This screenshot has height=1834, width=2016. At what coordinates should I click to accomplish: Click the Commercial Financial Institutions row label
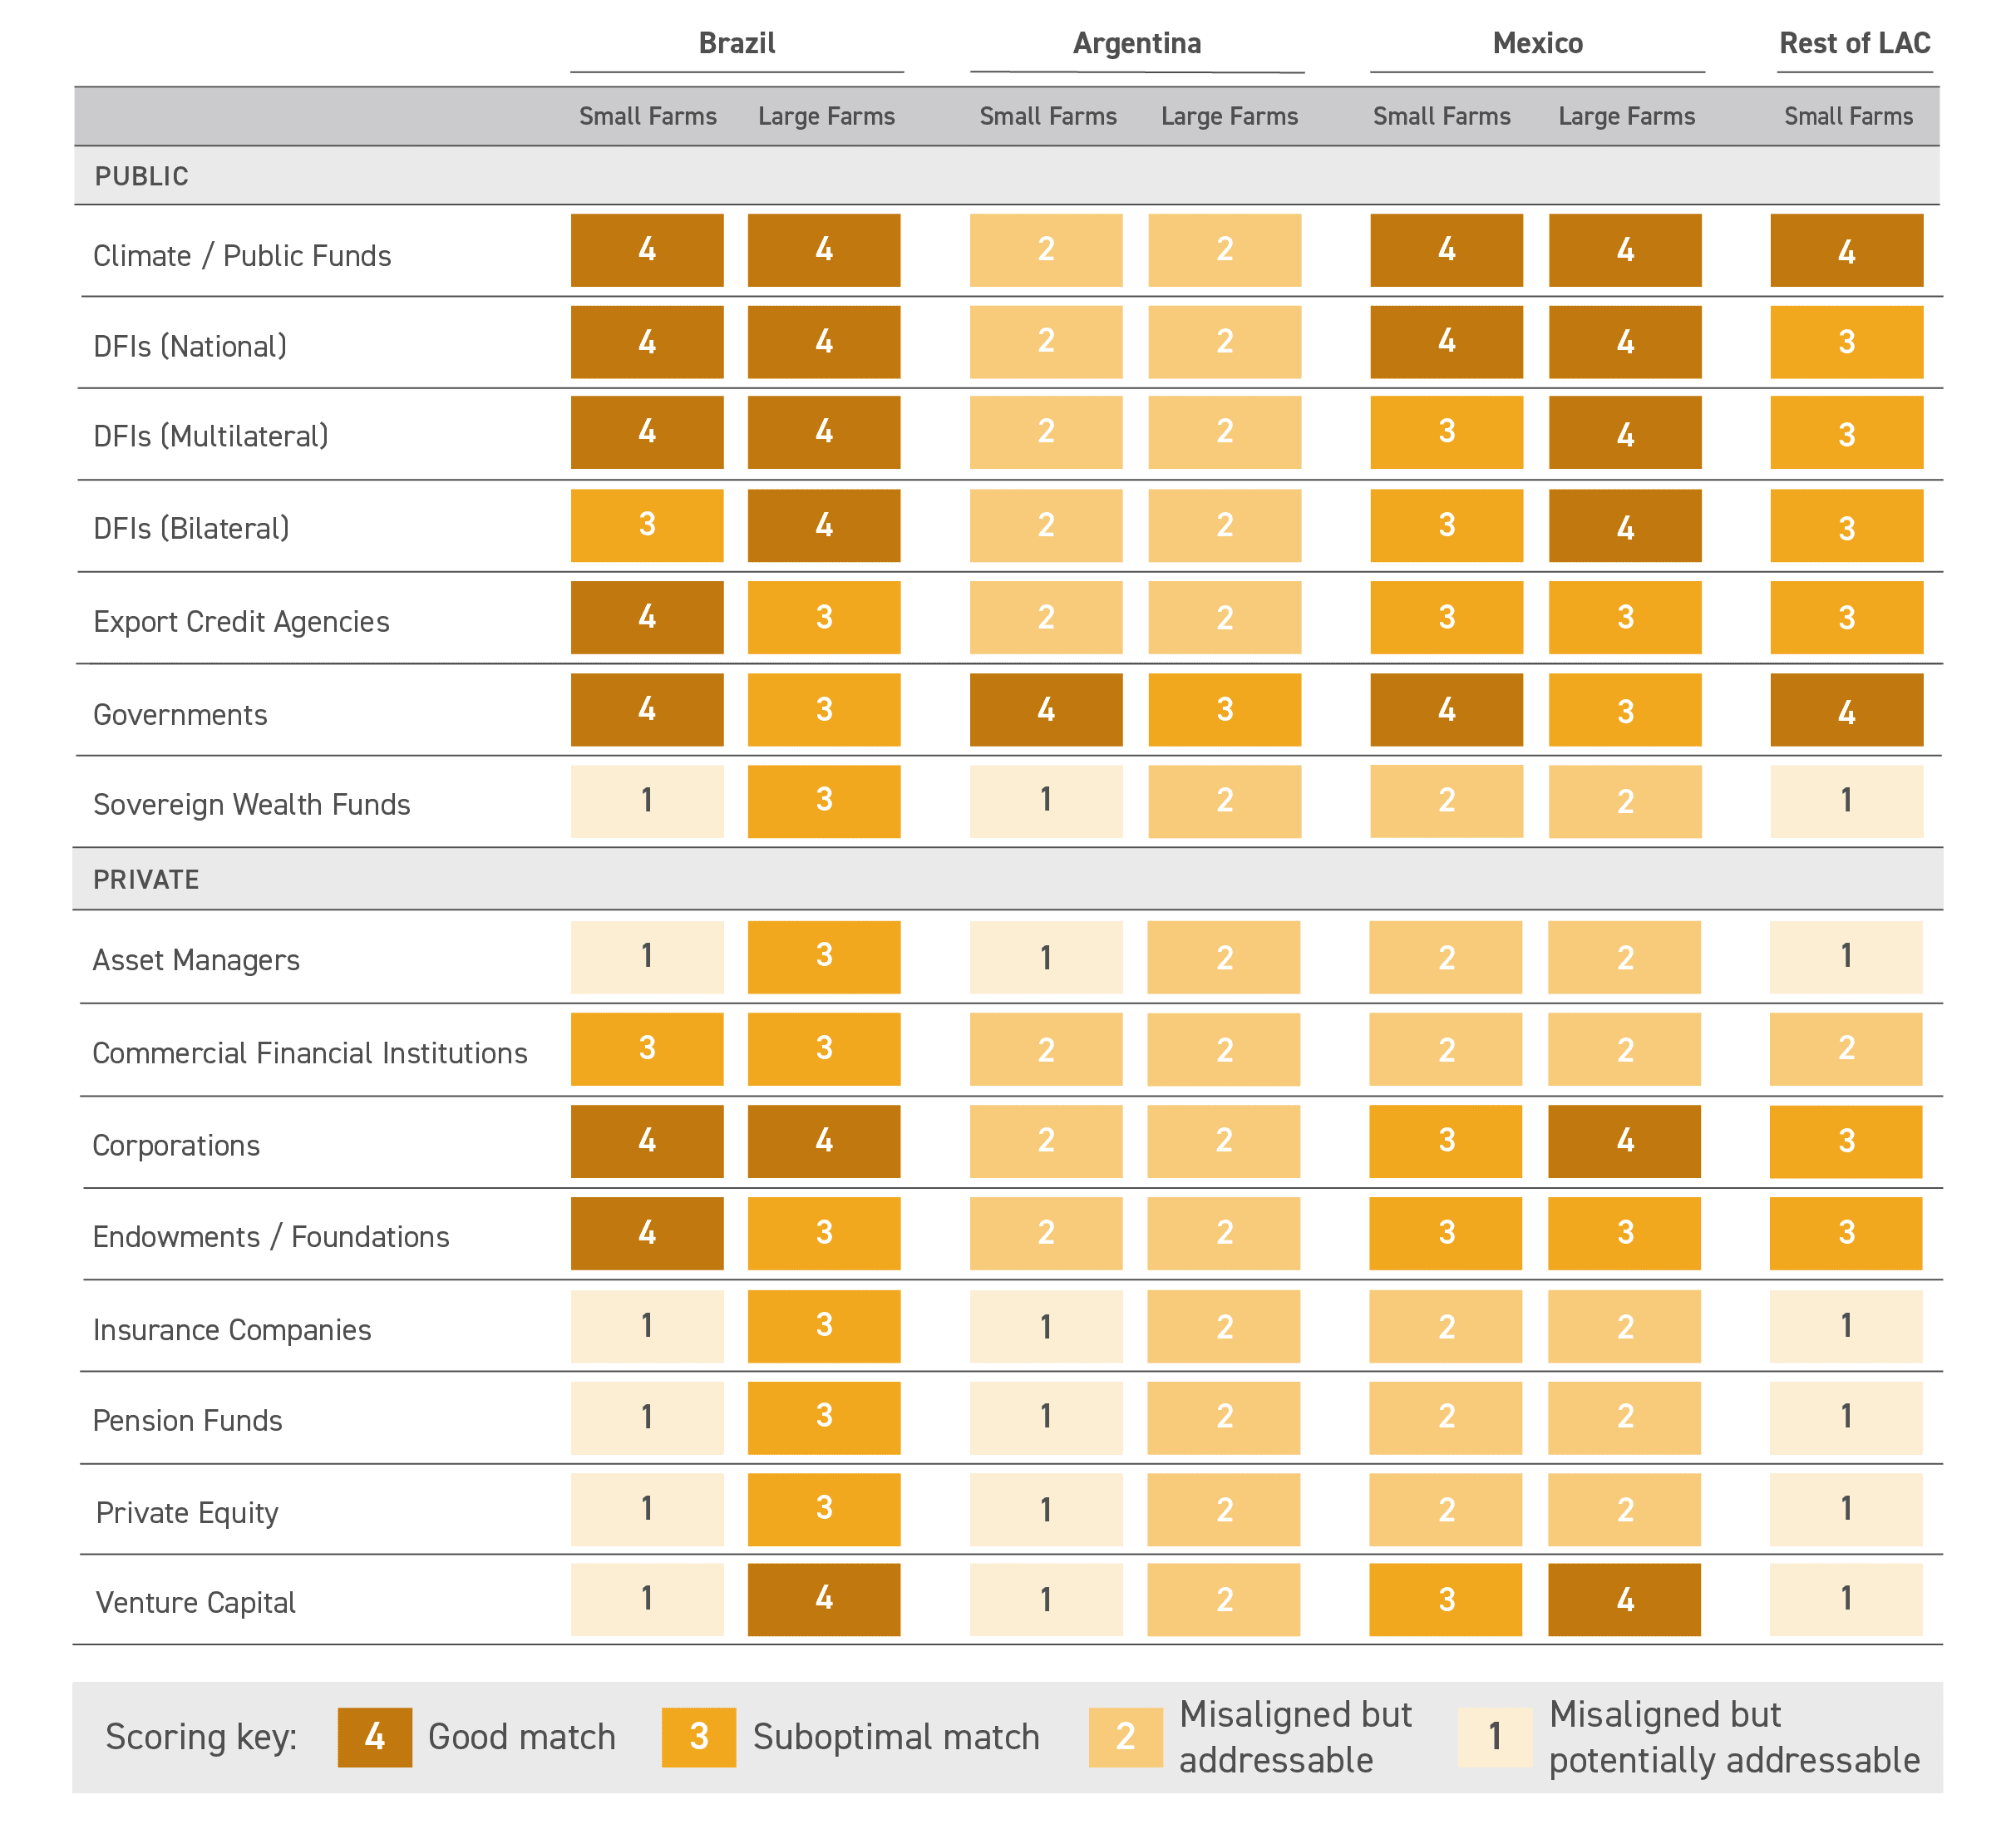click(309, 1053)
